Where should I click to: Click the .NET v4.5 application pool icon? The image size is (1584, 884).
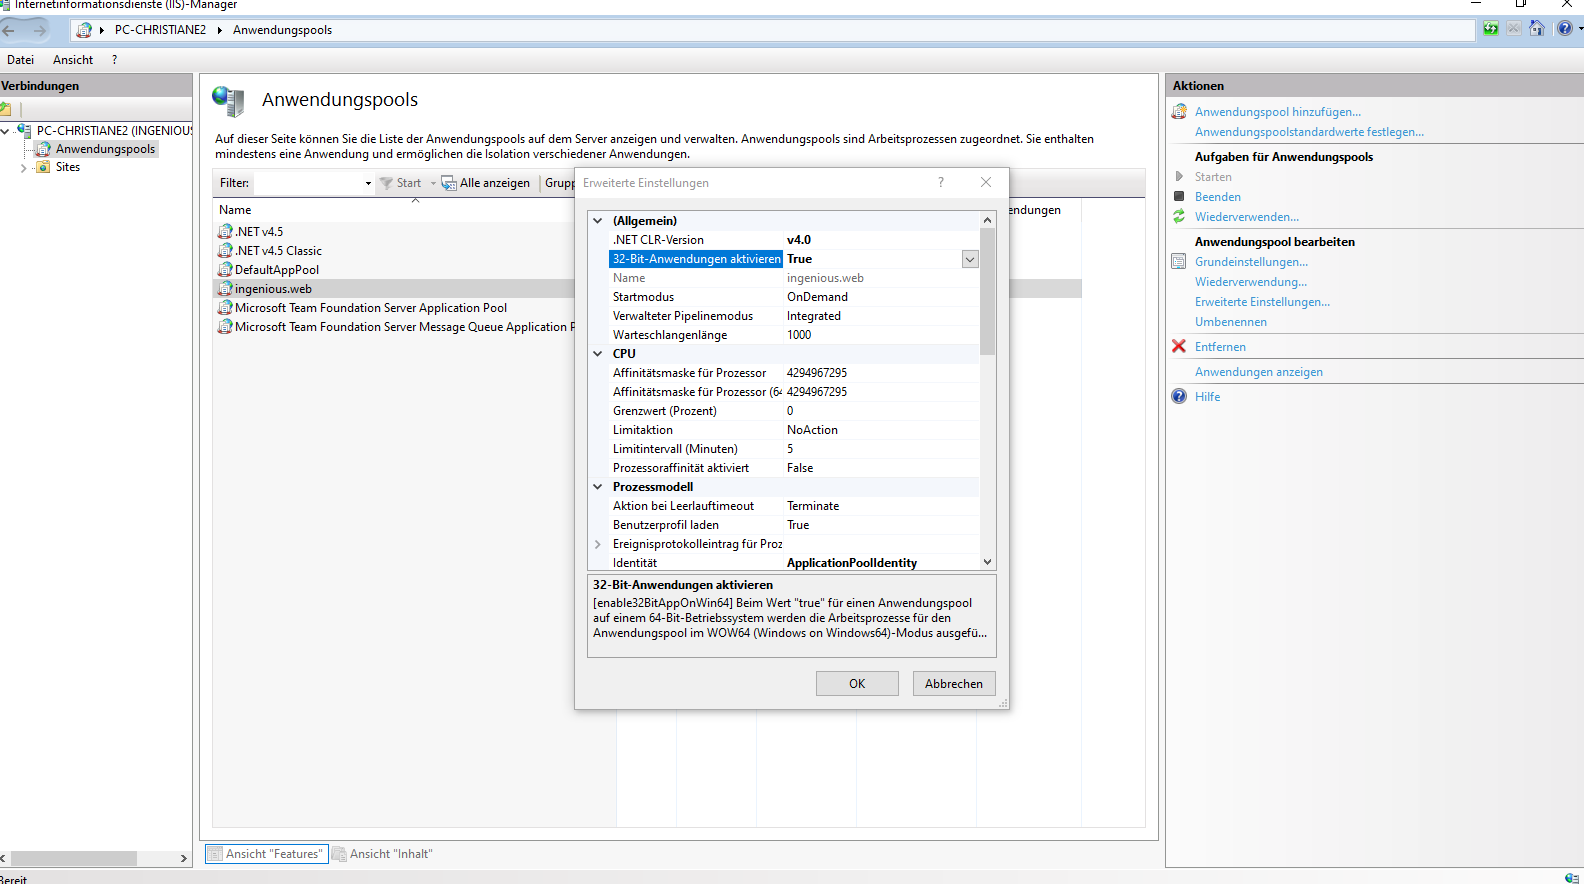coord(225,231)
